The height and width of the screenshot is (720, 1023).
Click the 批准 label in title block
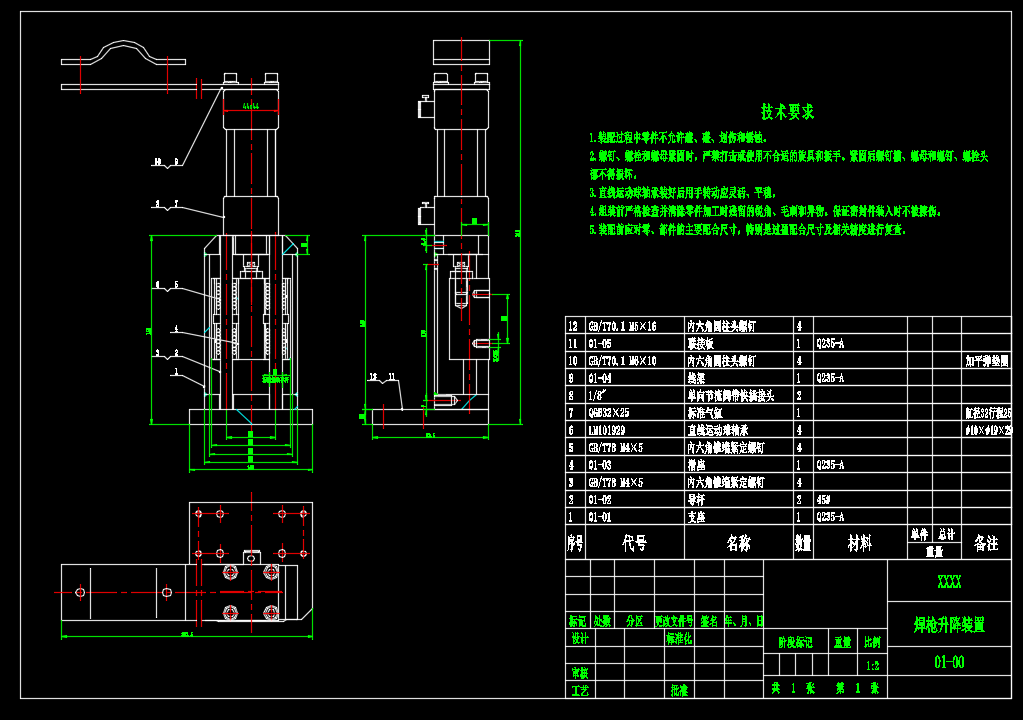[x=679, y=690]
